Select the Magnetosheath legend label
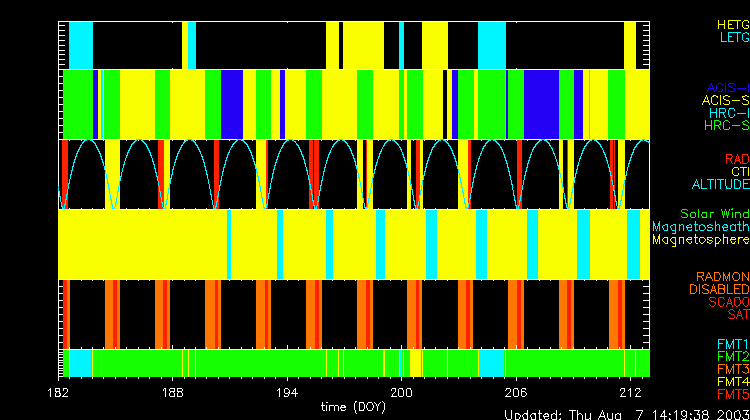This screenshot has height=420, width=750. pyautogui.click(x=700, y=227)
